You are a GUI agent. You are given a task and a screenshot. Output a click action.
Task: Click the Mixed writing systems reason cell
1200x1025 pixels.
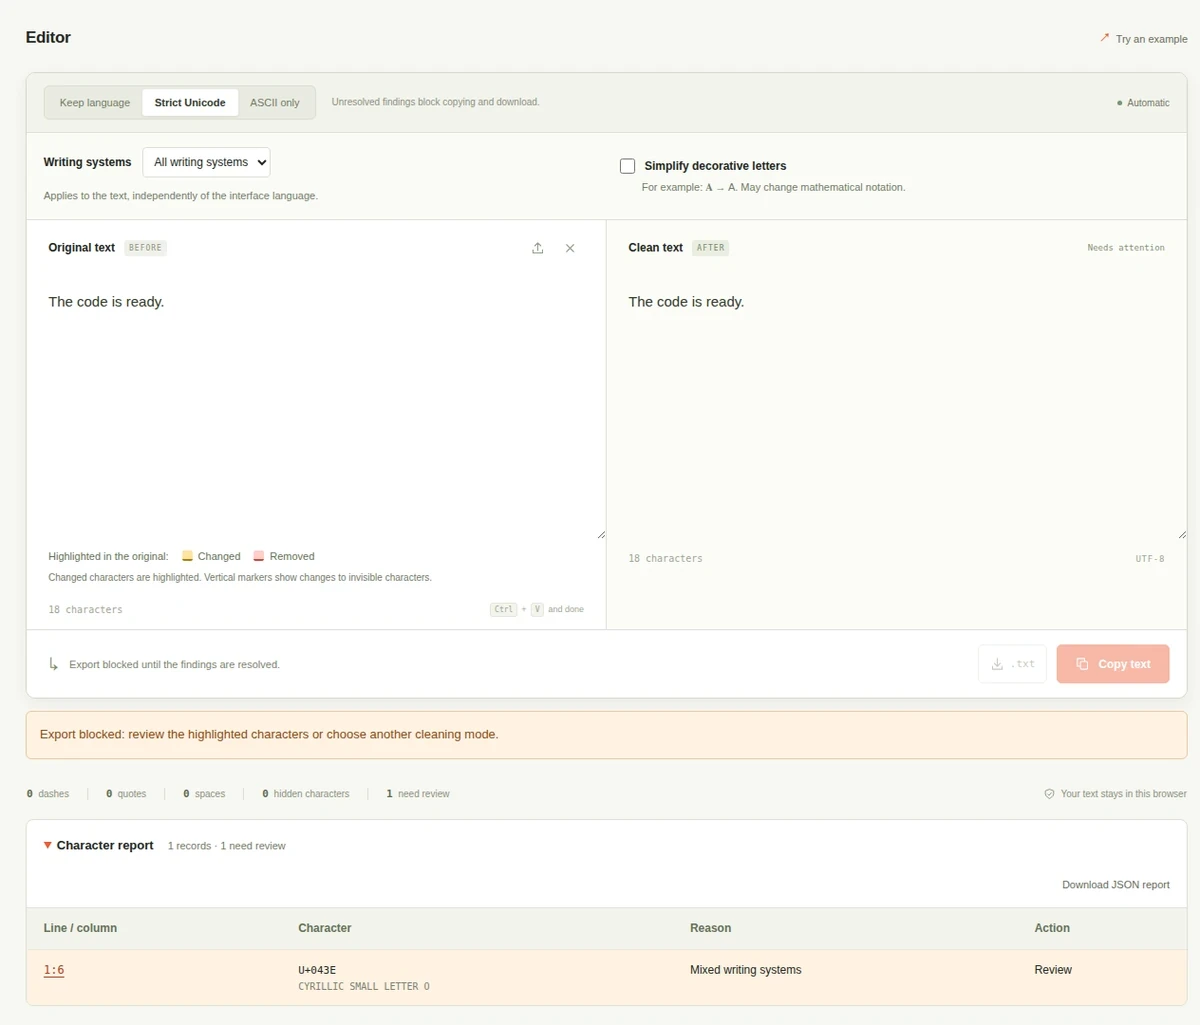[746, 970]
